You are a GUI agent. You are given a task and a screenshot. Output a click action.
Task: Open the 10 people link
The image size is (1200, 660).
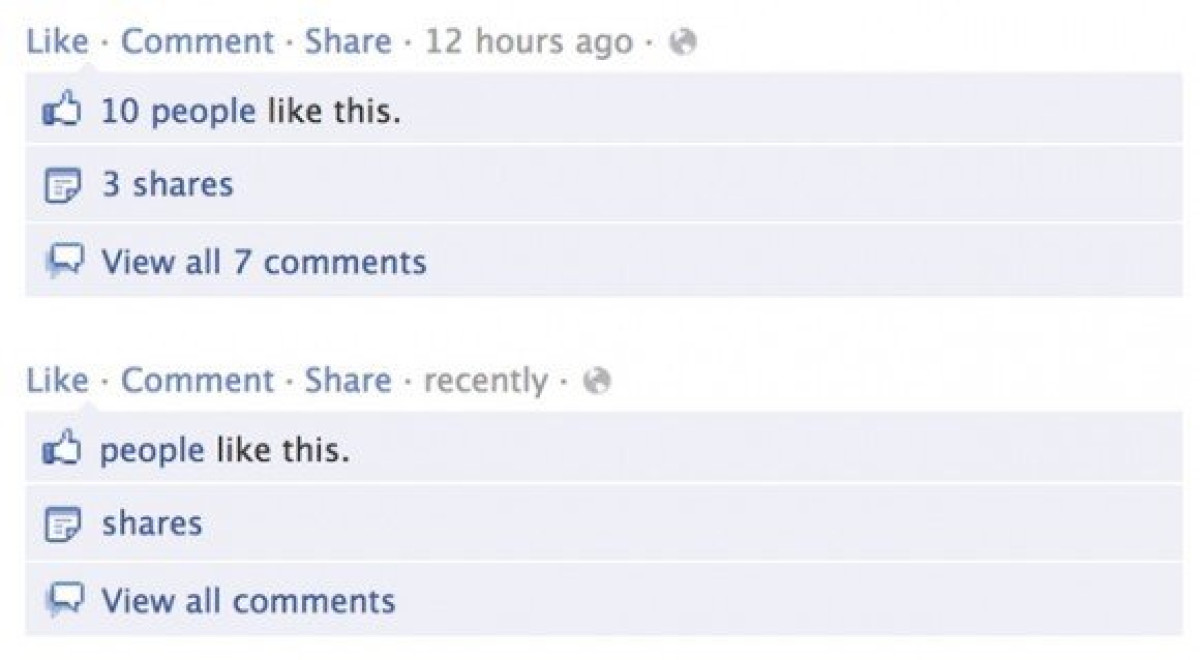[x=178, y=111]
